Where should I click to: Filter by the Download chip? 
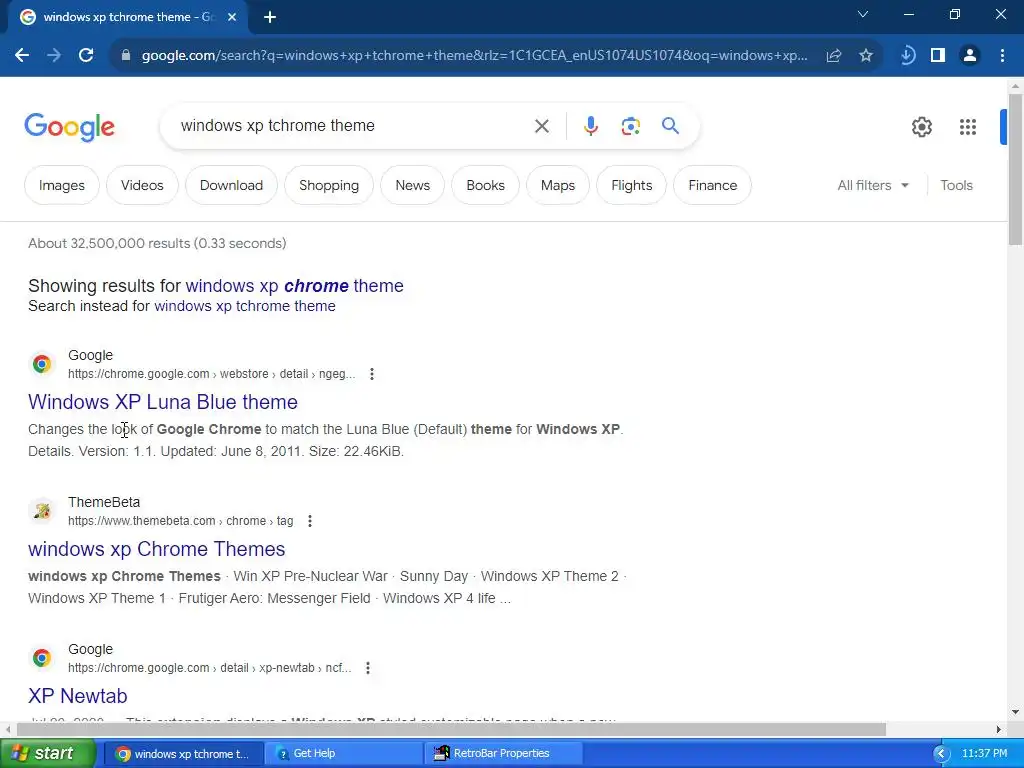[x=231, y=185]
